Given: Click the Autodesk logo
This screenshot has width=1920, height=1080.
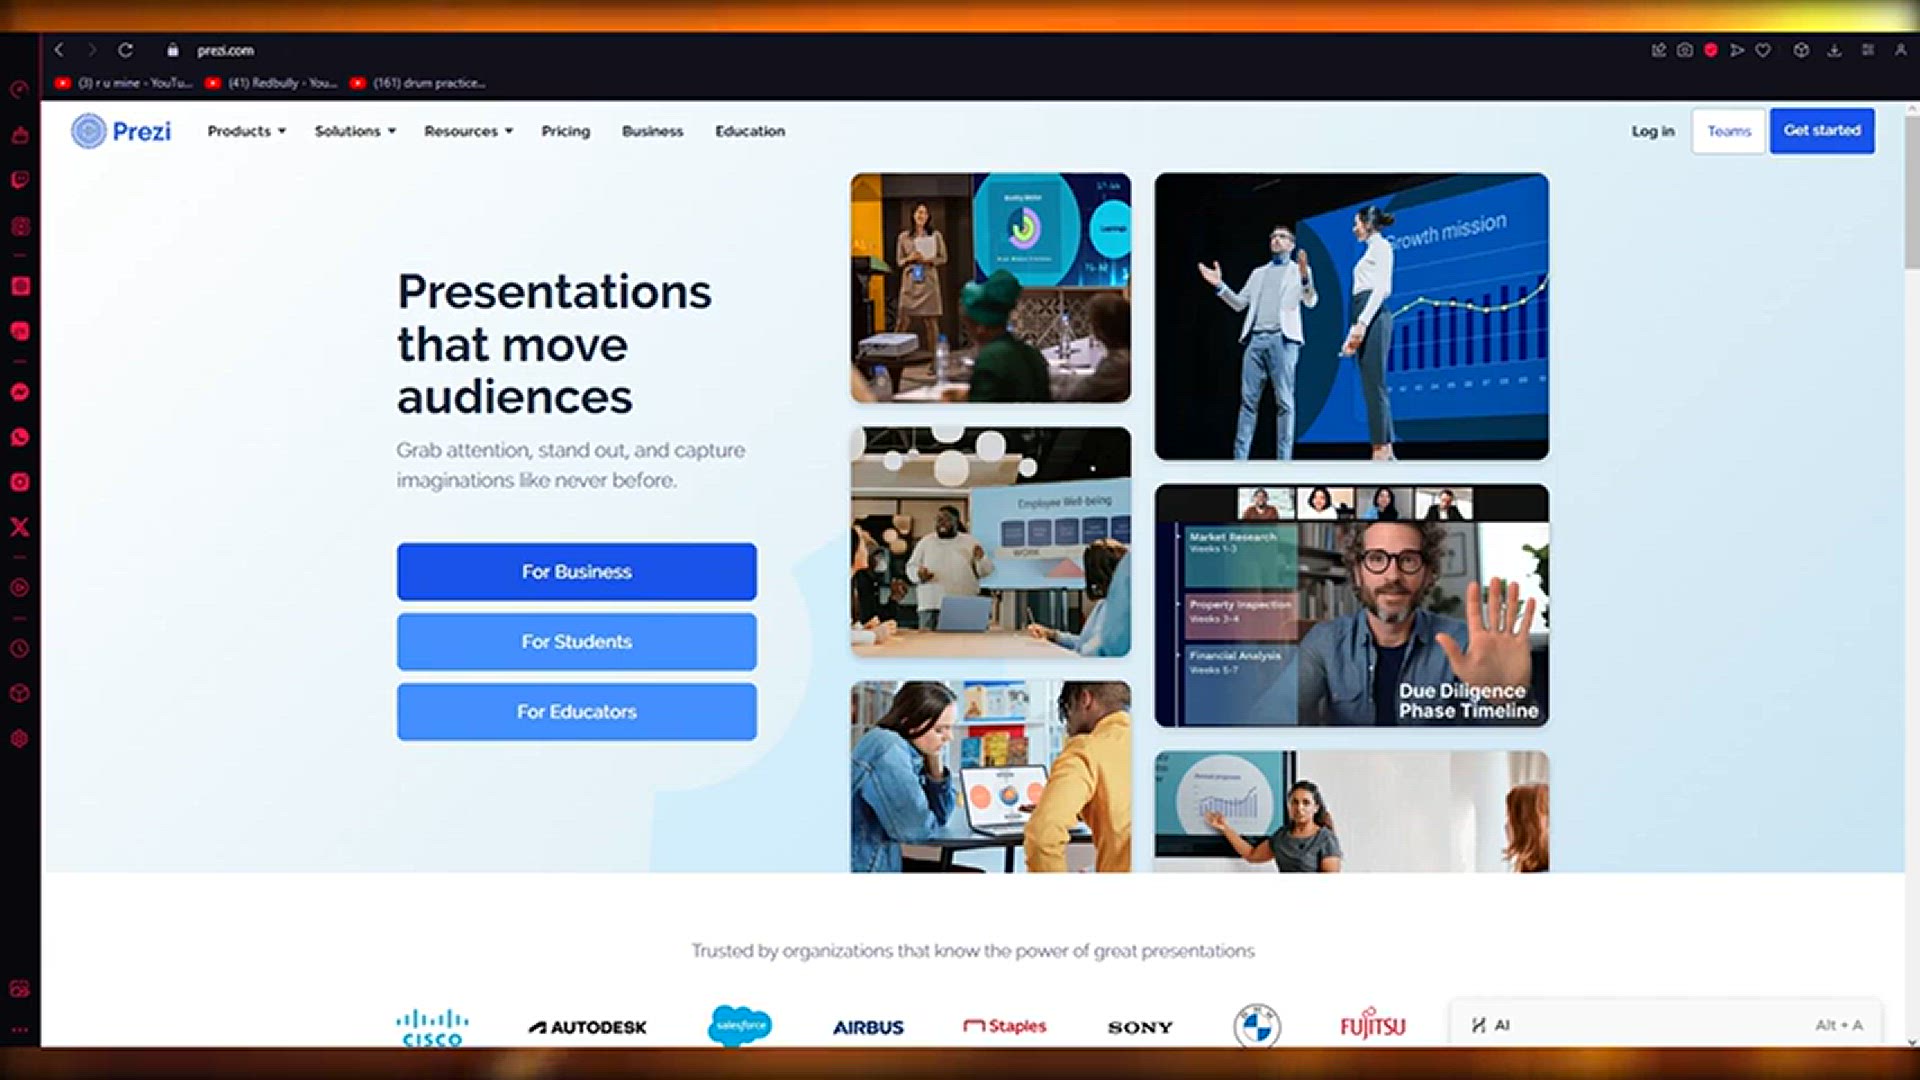Looking at the screenshot, I should (588, 1027).
